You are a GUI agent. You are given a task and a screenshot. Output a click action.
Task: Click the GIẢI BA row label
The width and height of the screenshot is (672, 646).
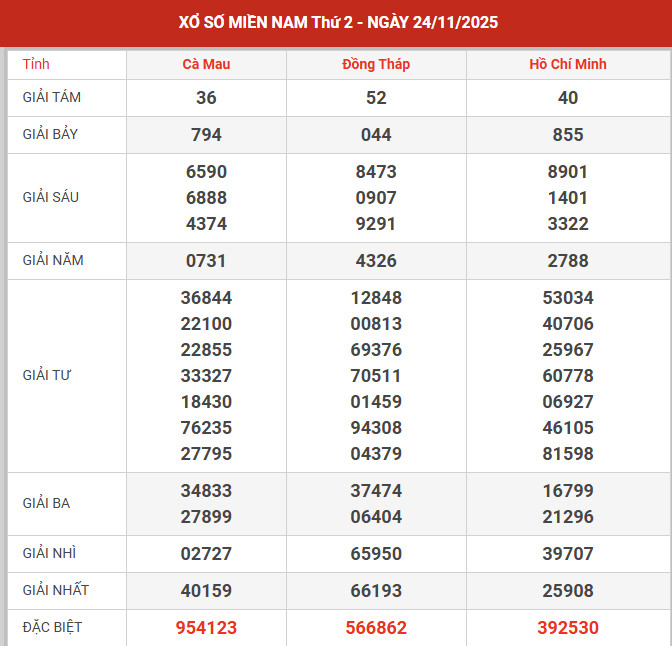click(46, 503)
